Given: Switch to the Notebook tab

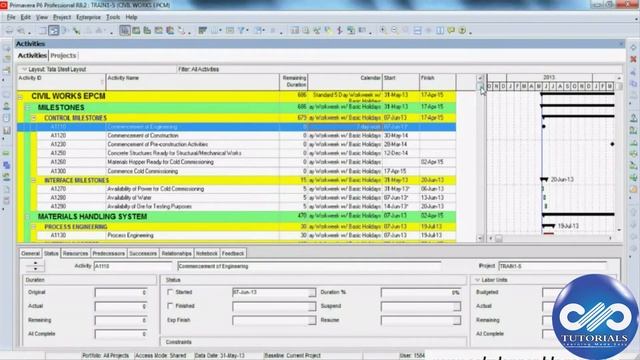Looking at the screenshot, I should coord(207,253).
